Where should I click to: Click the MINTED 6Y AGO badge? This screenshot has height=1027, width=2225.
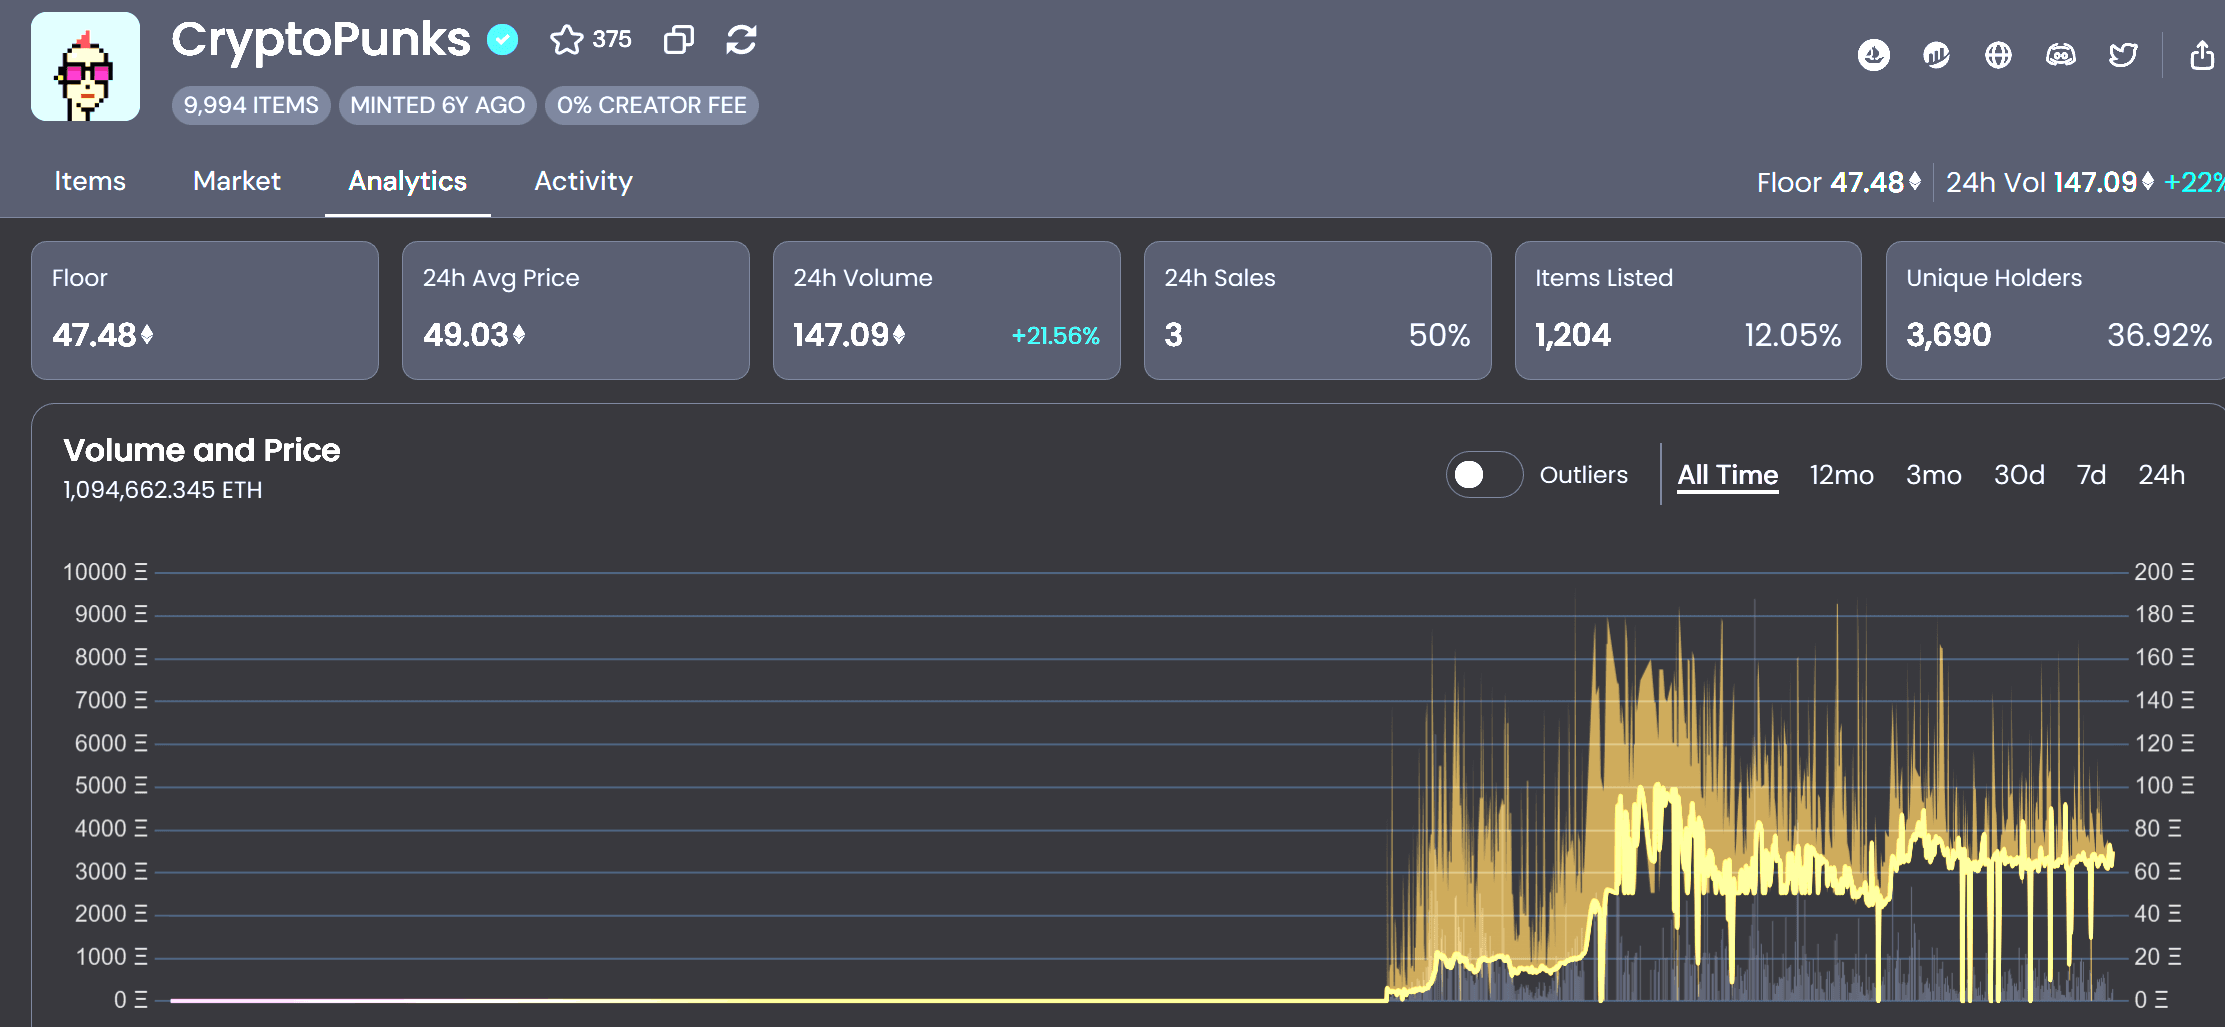pos(438,105)
